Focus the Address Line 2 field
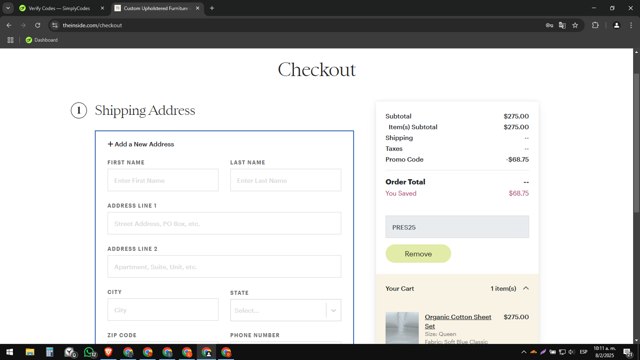This screenshot has width=640, height=360. point(224,267)
